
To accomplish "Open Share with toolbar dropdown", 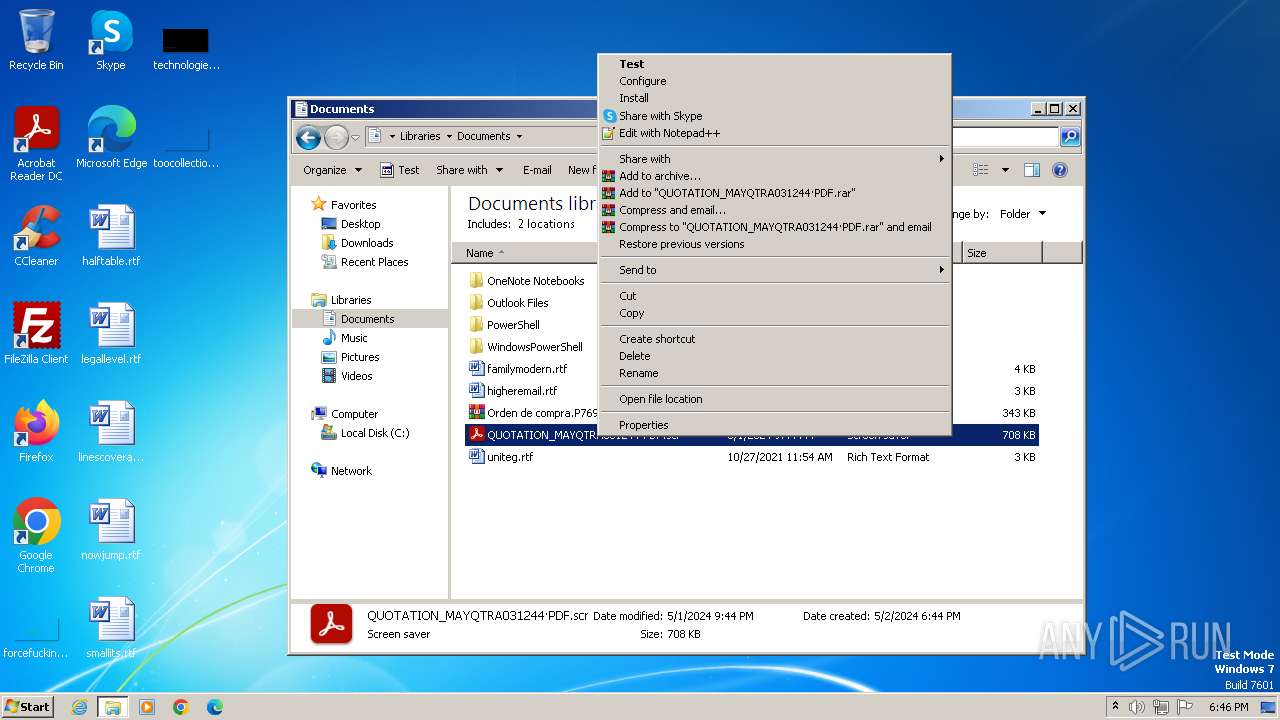I will pyautogui.click(x=469, y=170).
